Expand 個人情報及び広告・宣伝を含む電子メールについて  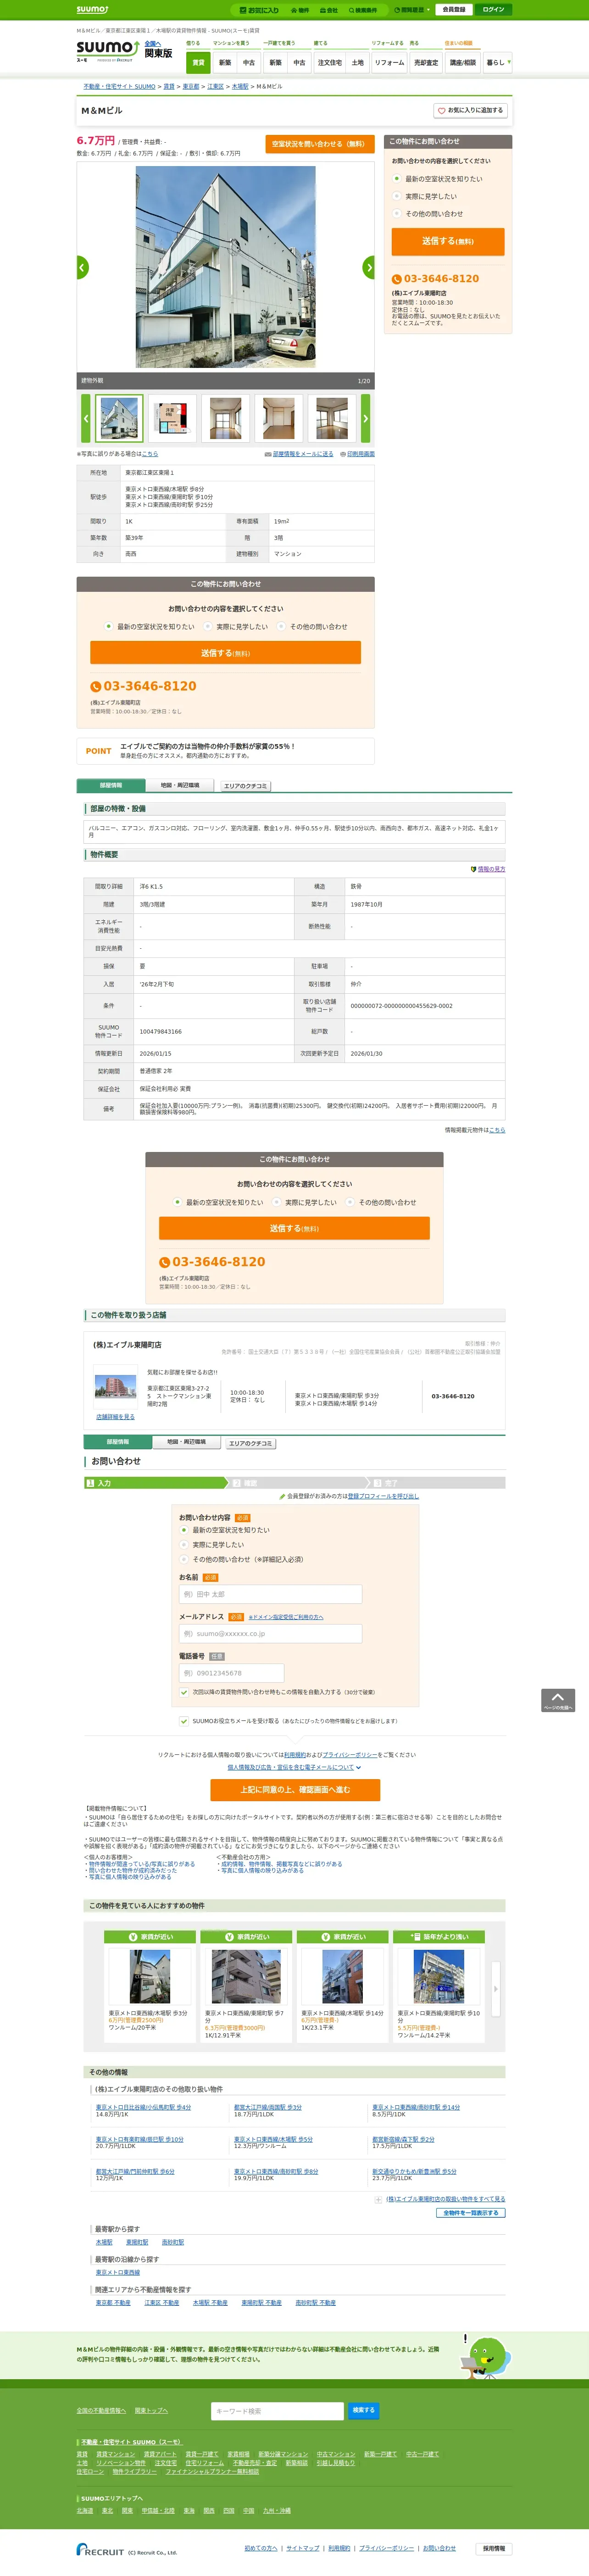click(x=294, y=1767)
